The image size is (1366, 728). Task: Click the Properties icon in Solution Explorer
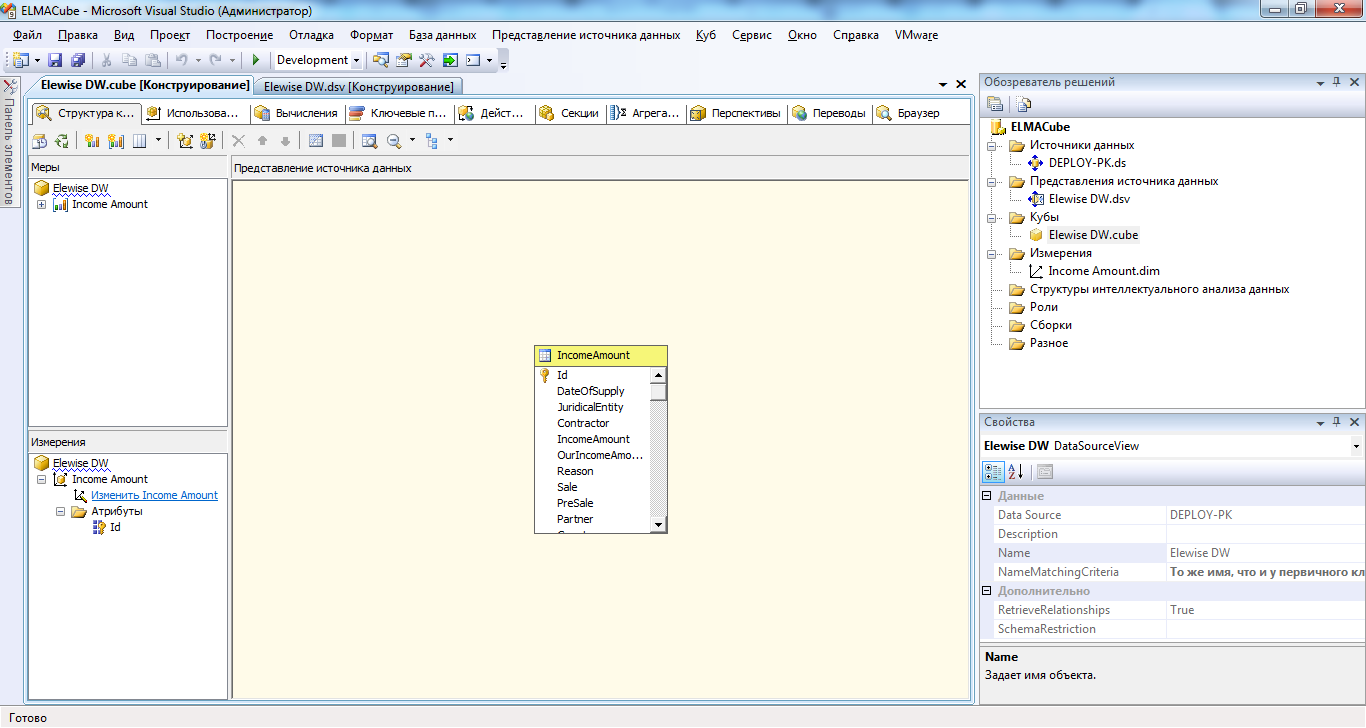pyautogui.click(x=994, y=103)
